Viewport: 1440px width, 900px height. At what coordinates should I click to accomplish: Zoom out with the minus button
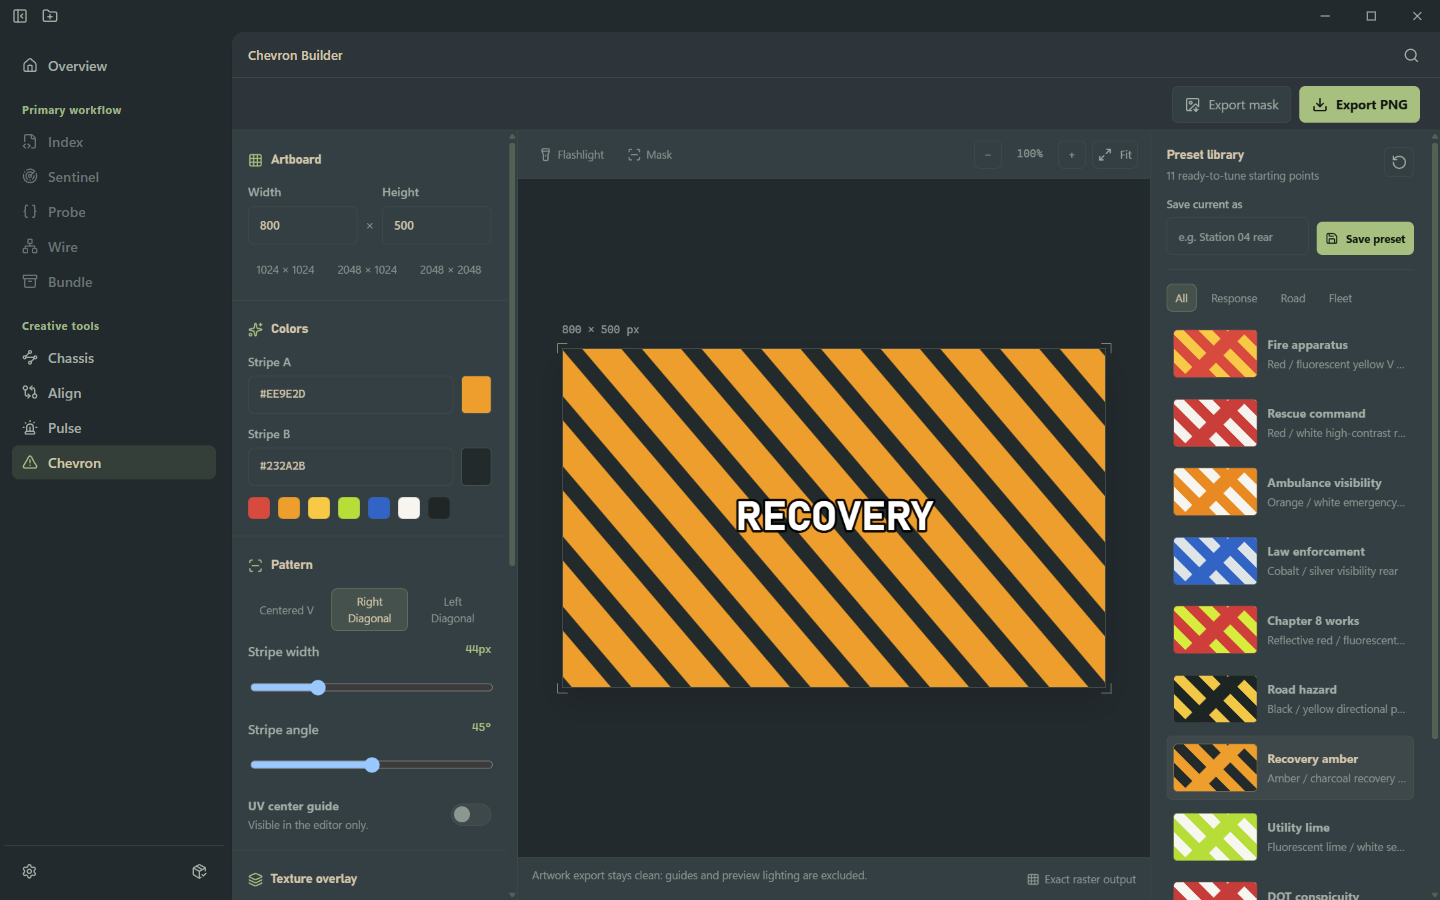point(988,155)
